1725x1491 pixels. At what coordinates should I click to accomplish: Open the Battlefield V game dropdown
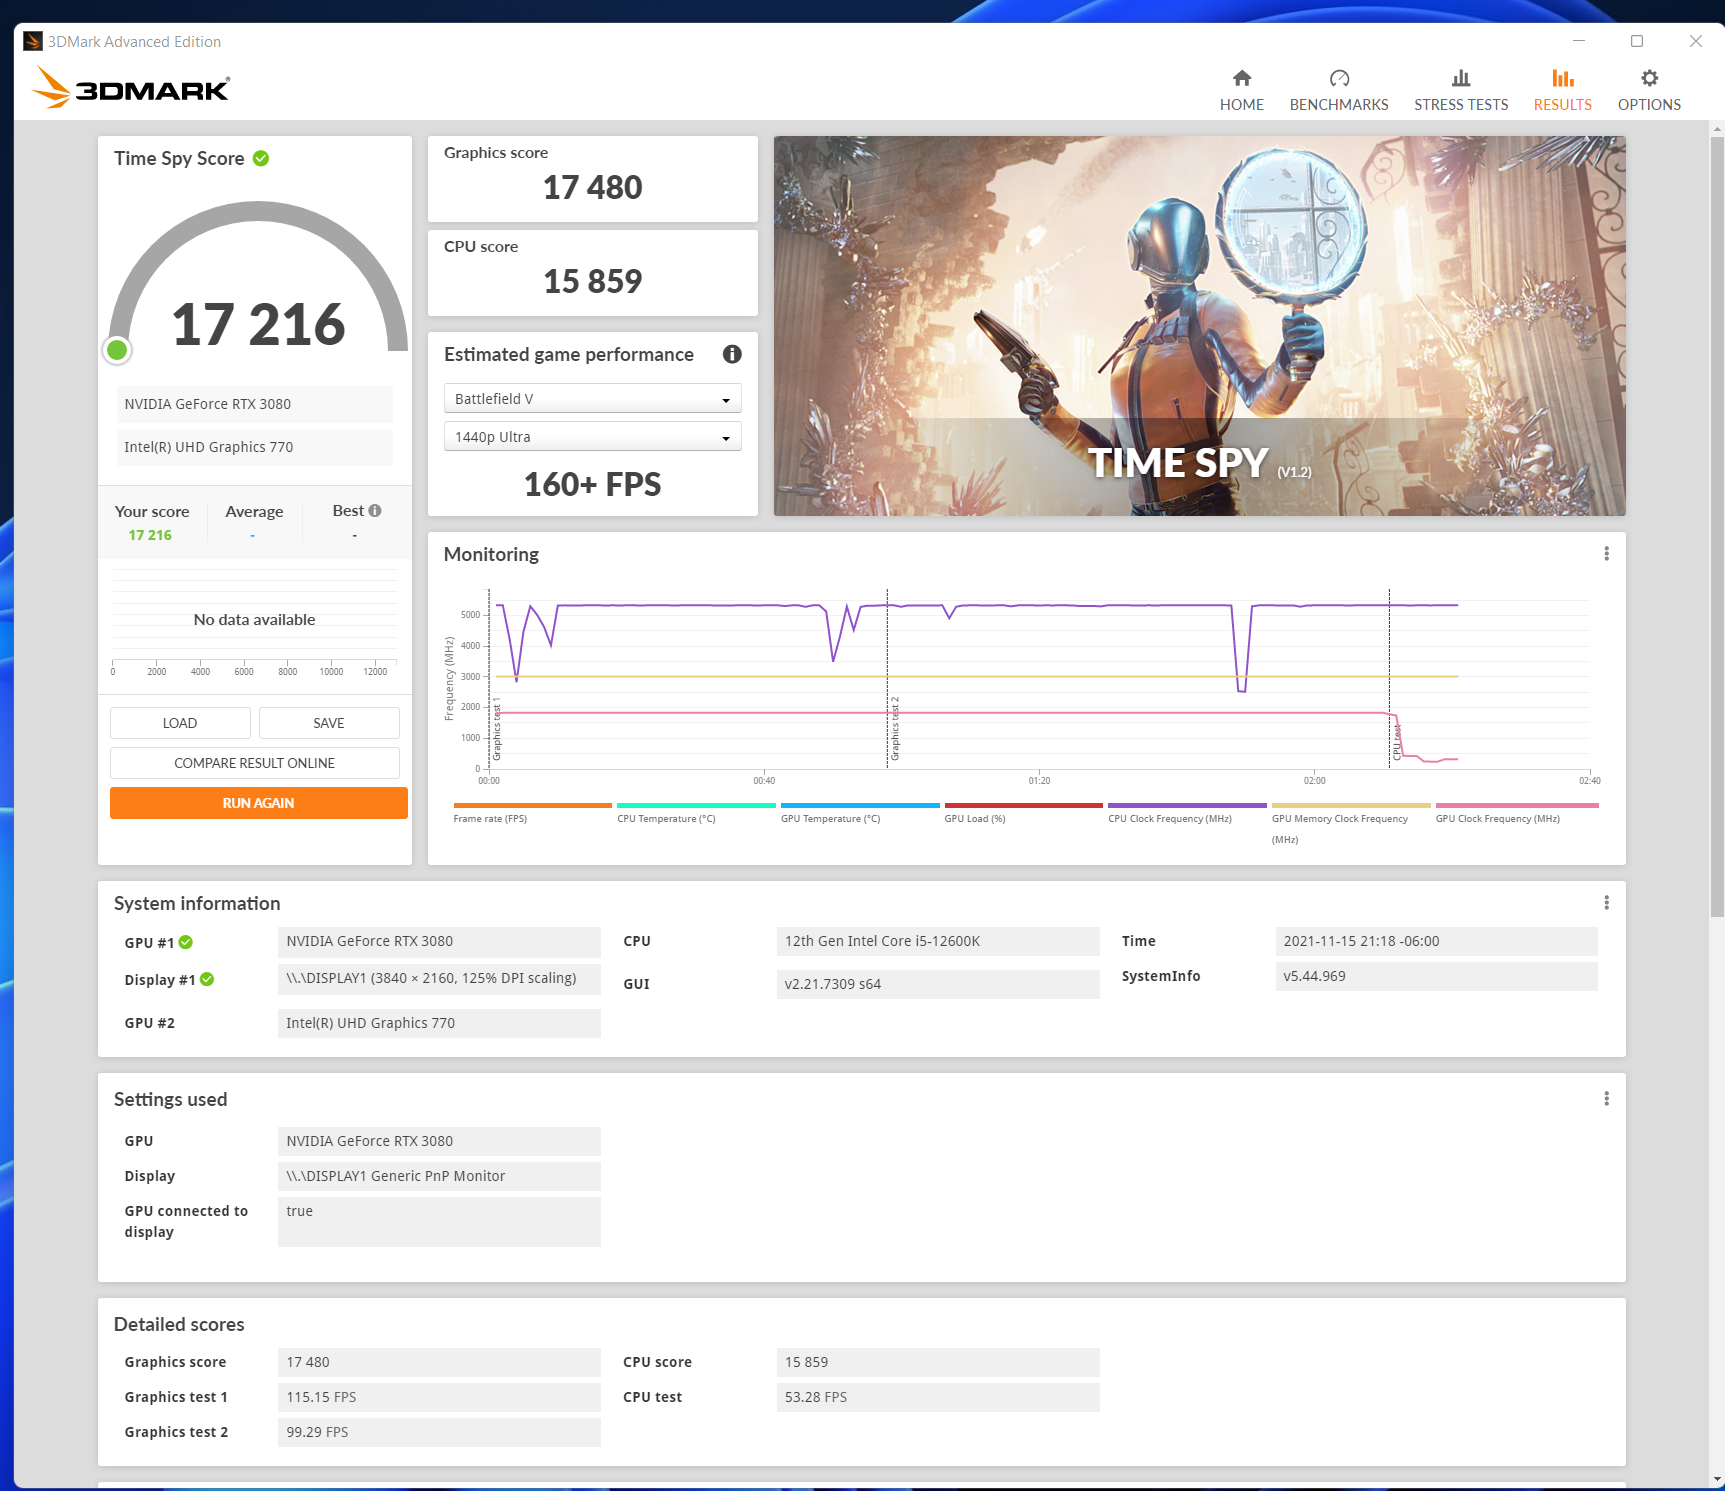592,398
